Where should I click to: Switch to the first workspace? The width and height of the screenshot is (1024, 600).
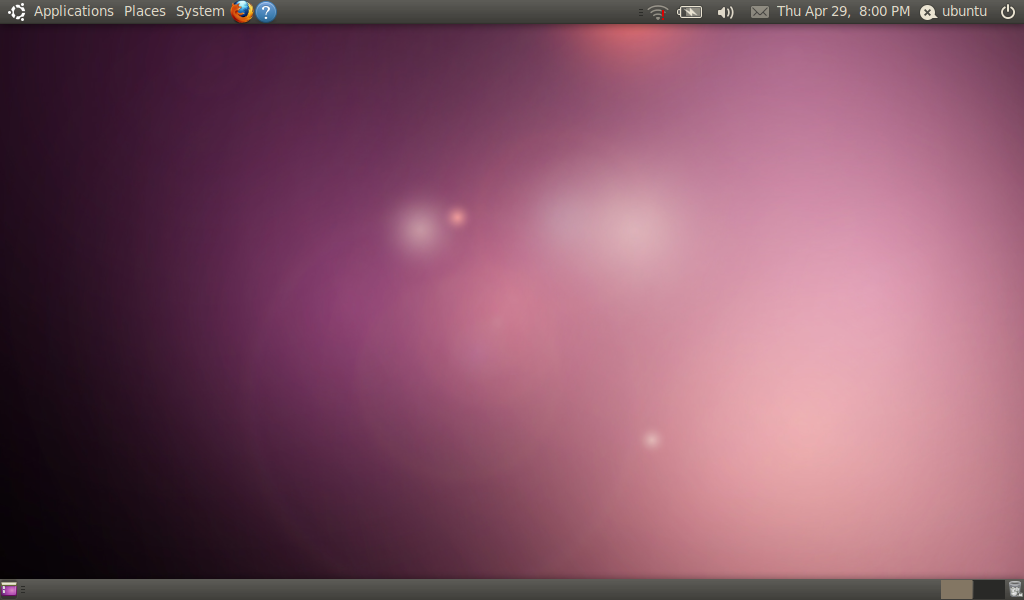[957, 590]
